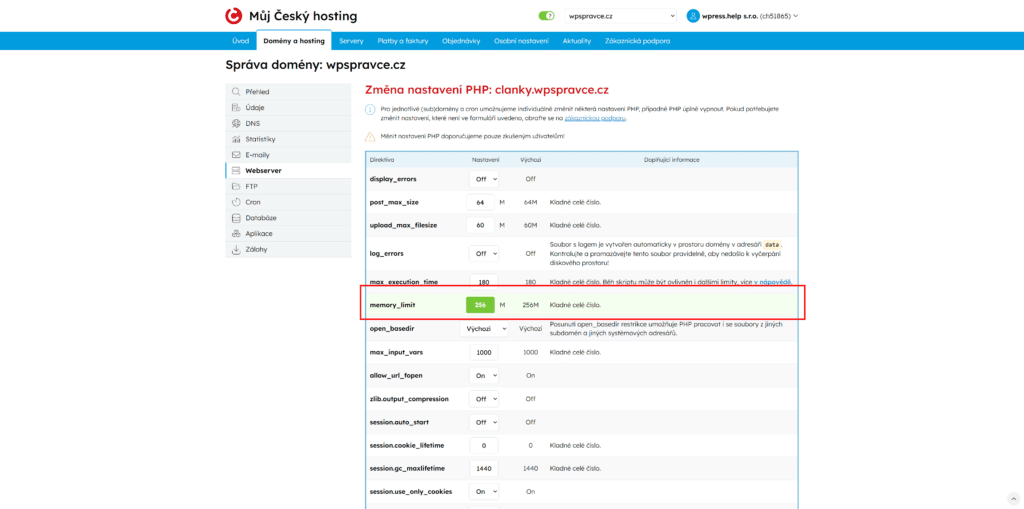This screenshot has width=1024, height=509.
Task: Switch to the Servery tab
Action: 351,41
